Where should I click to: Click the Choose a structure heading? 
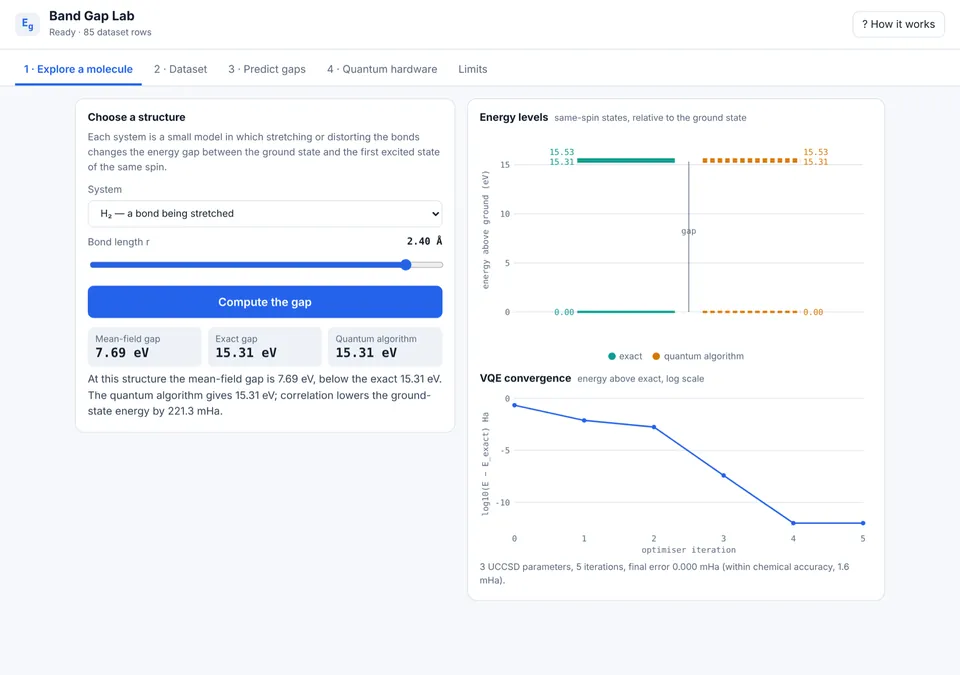(137, 117)
